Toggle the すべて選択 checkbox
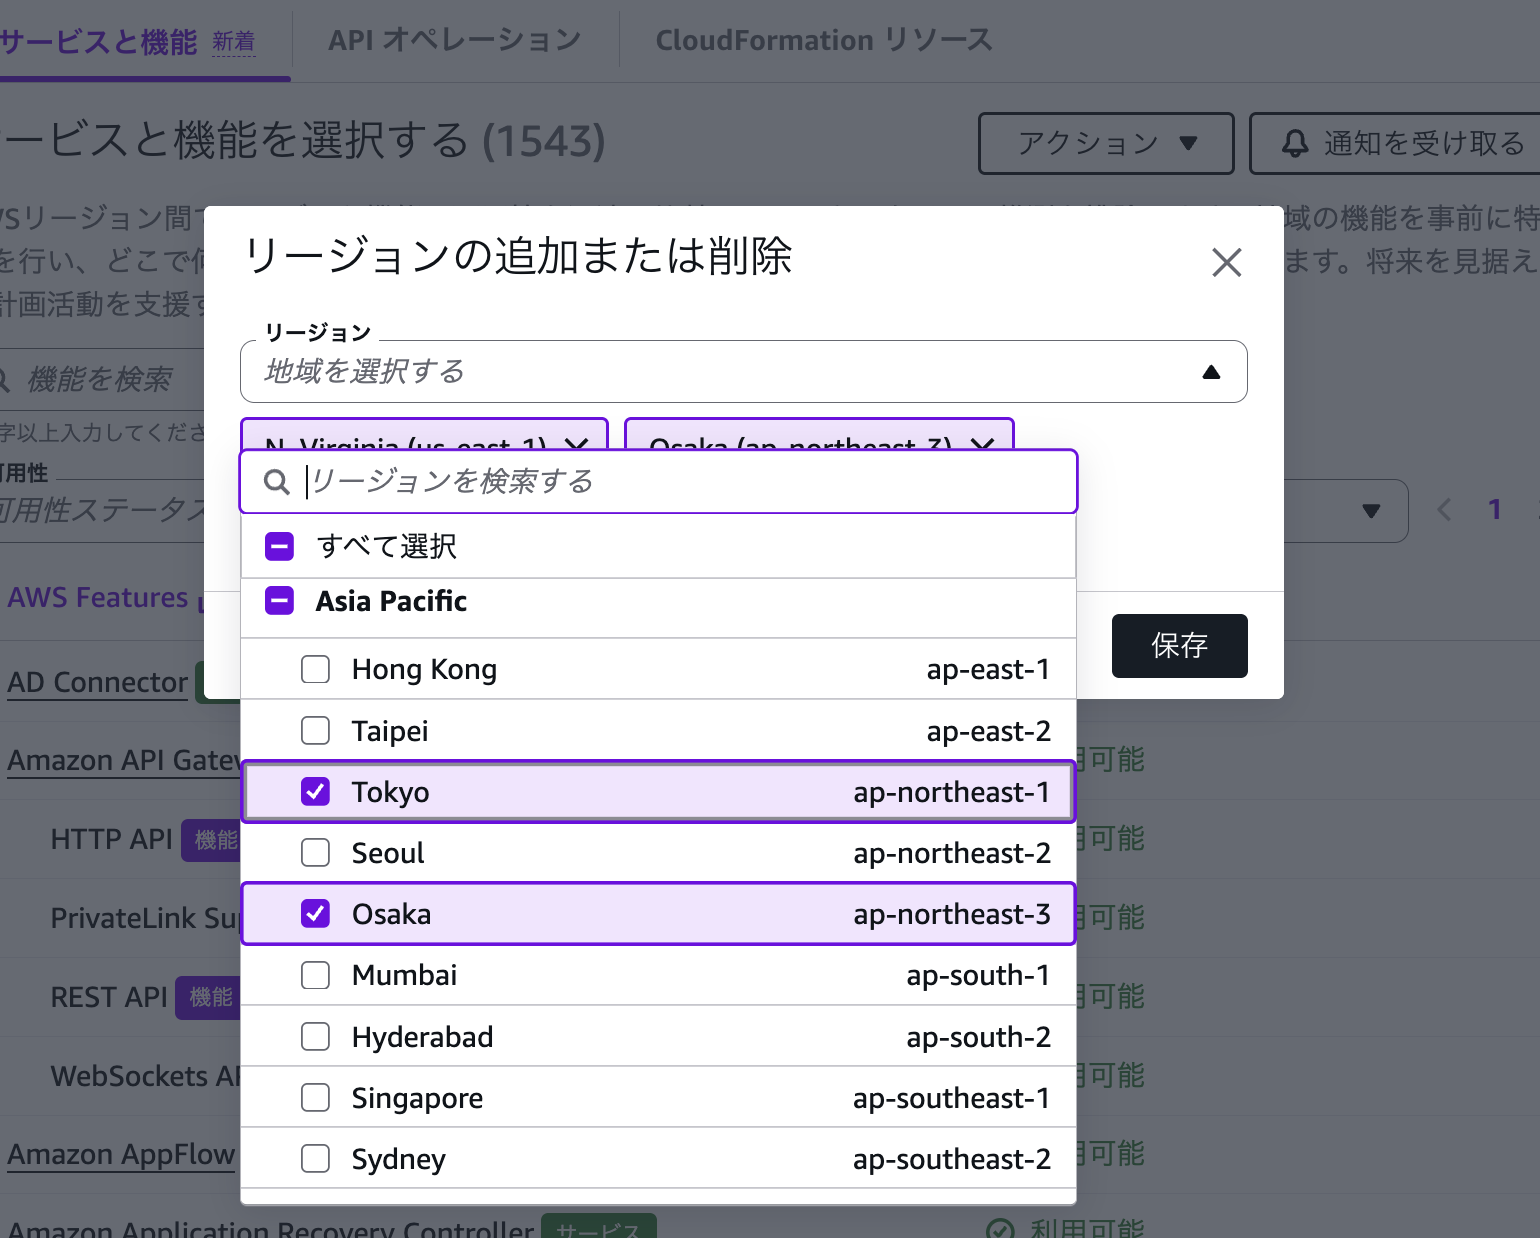This screenshot has height=1238, width=1540. click(279, 546)
